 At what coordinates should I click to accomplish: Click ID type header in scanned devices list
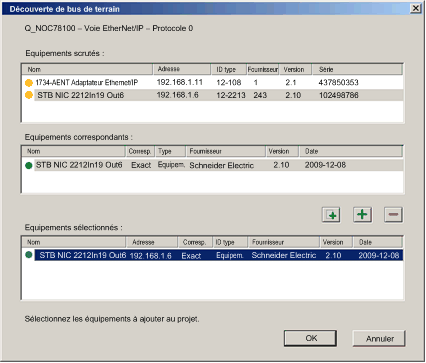pos(229,69)
